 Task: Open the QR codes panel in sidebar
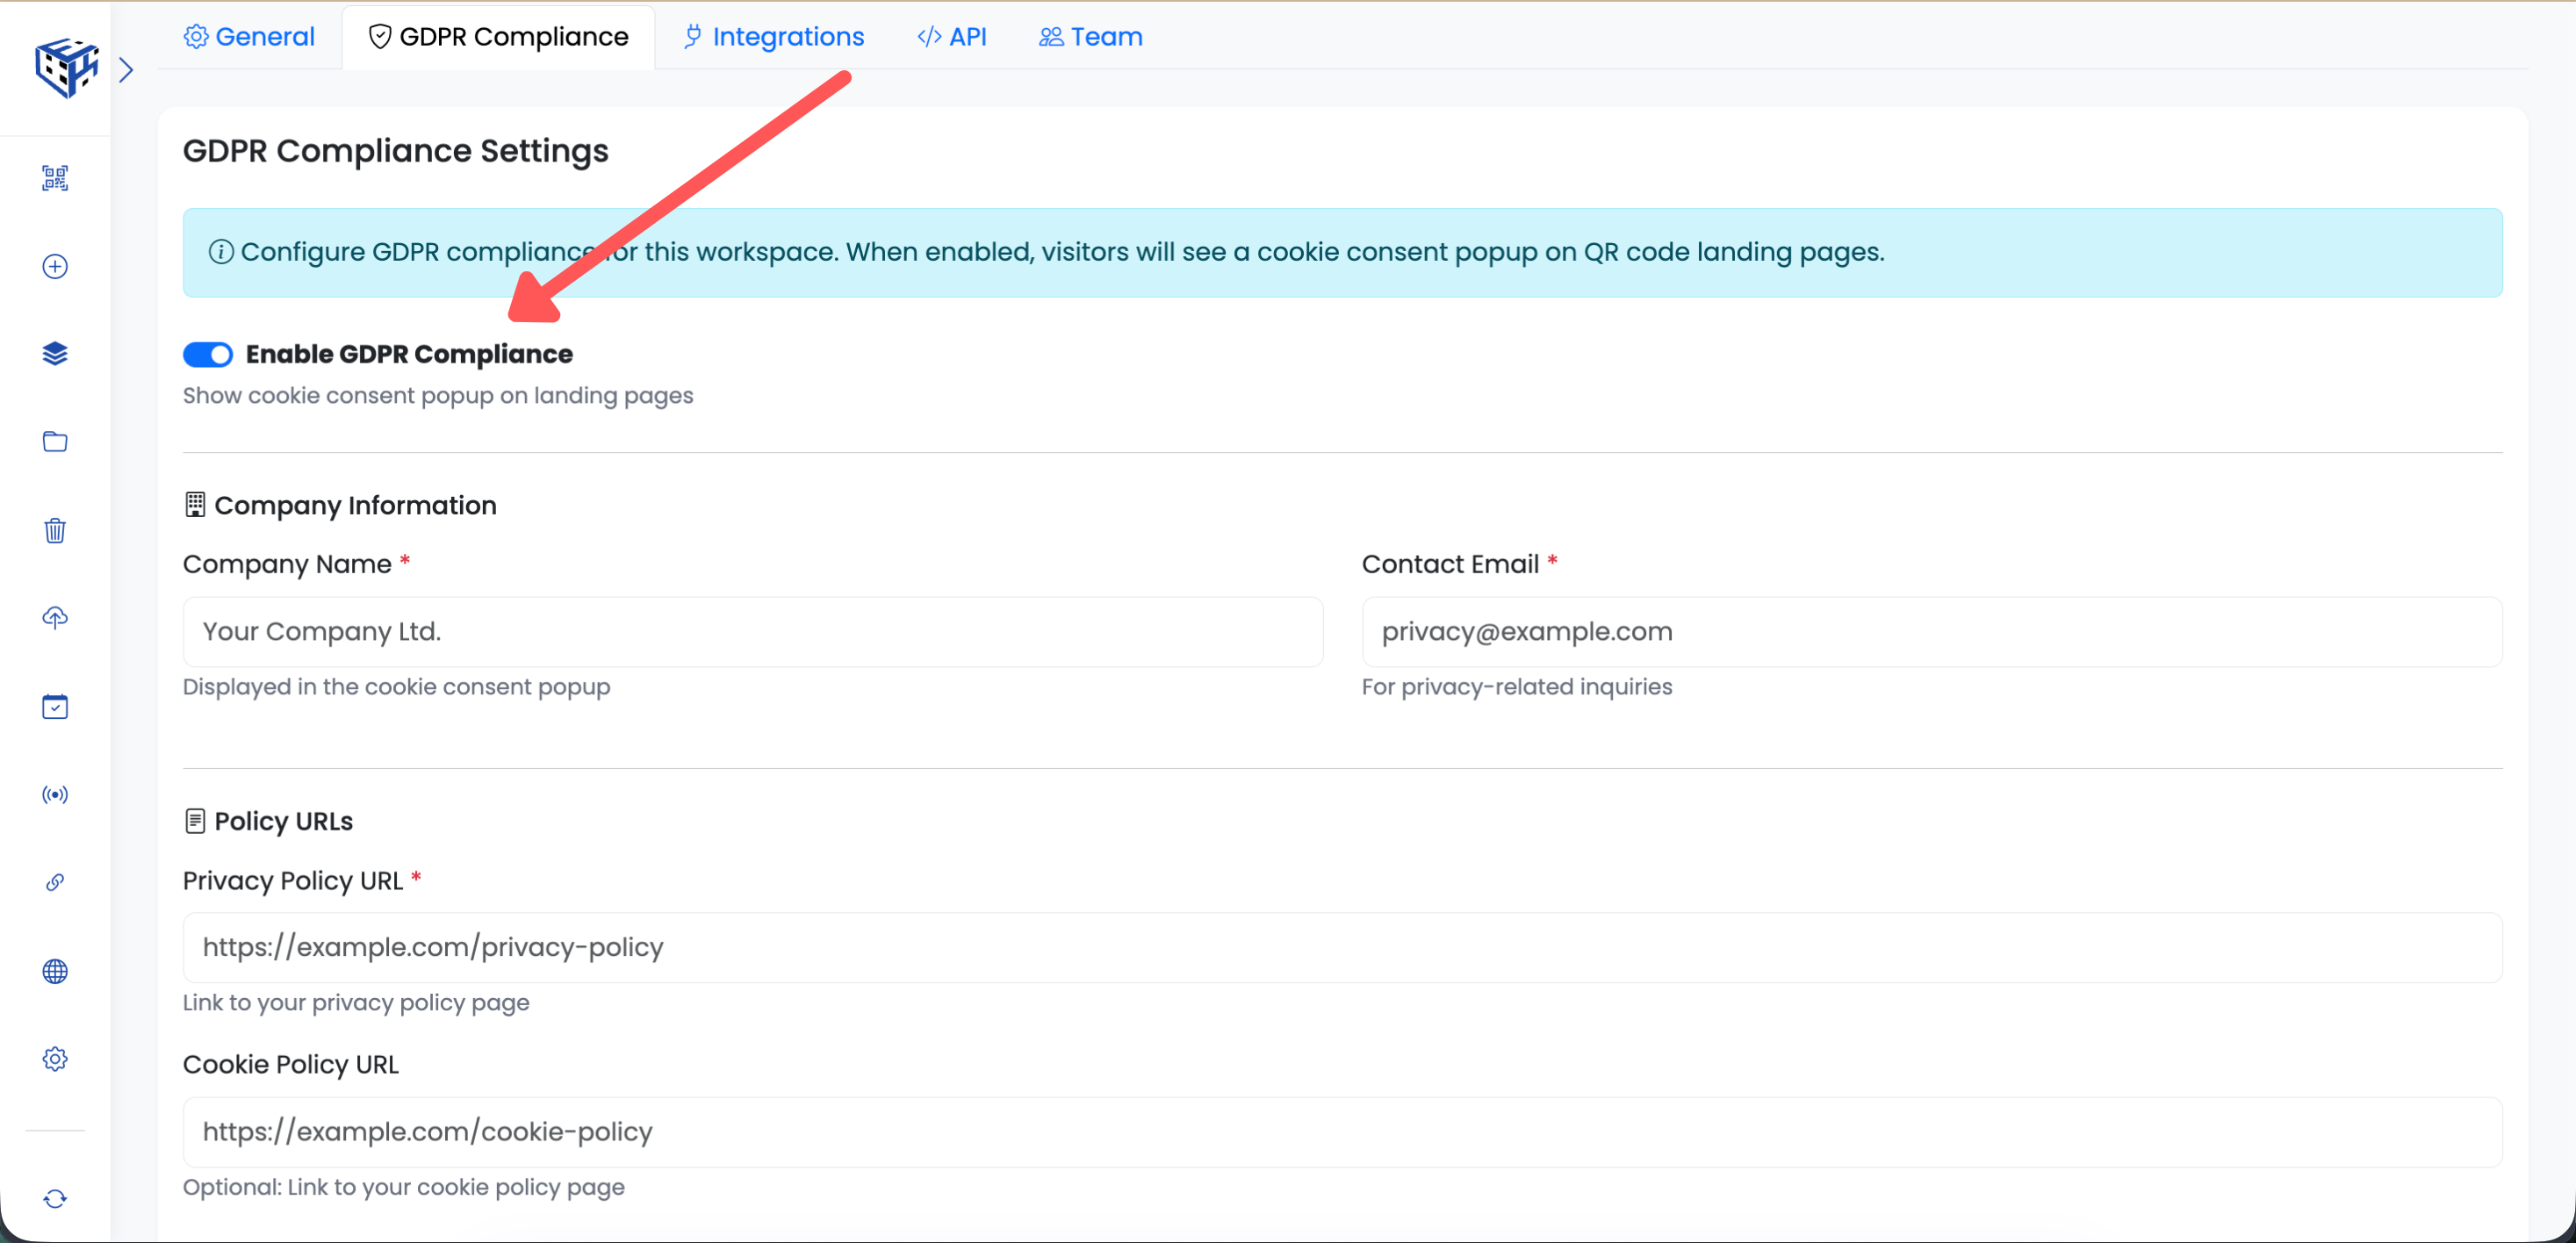pyautogui.click(x=55, y=178)
